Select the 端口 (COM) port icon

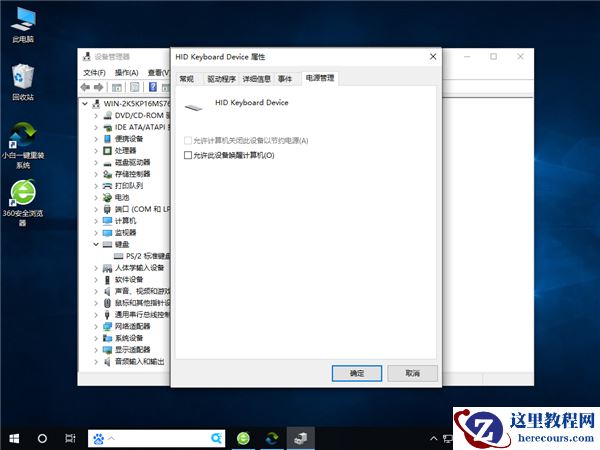108,209
